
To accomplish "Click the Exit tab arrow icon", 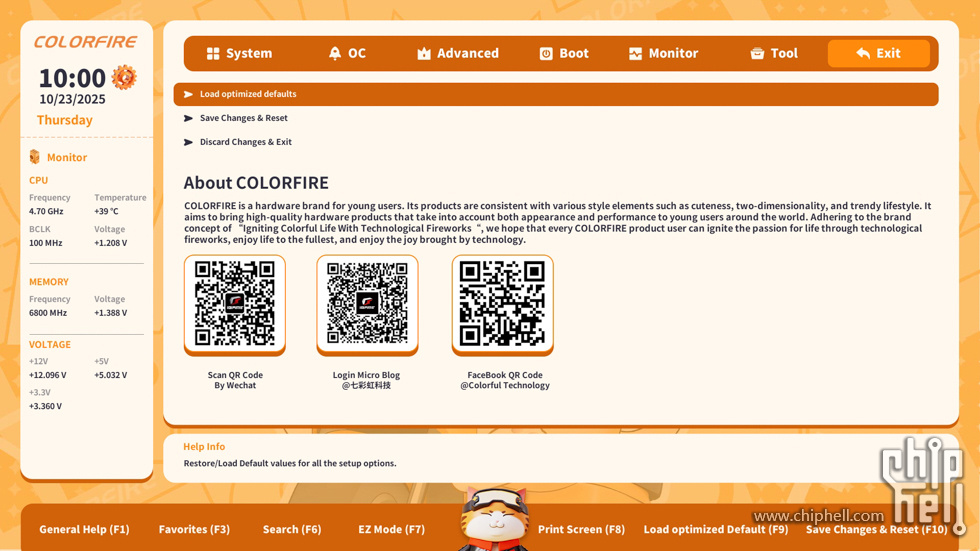I will pyautogui.click(x=863, y=54).
